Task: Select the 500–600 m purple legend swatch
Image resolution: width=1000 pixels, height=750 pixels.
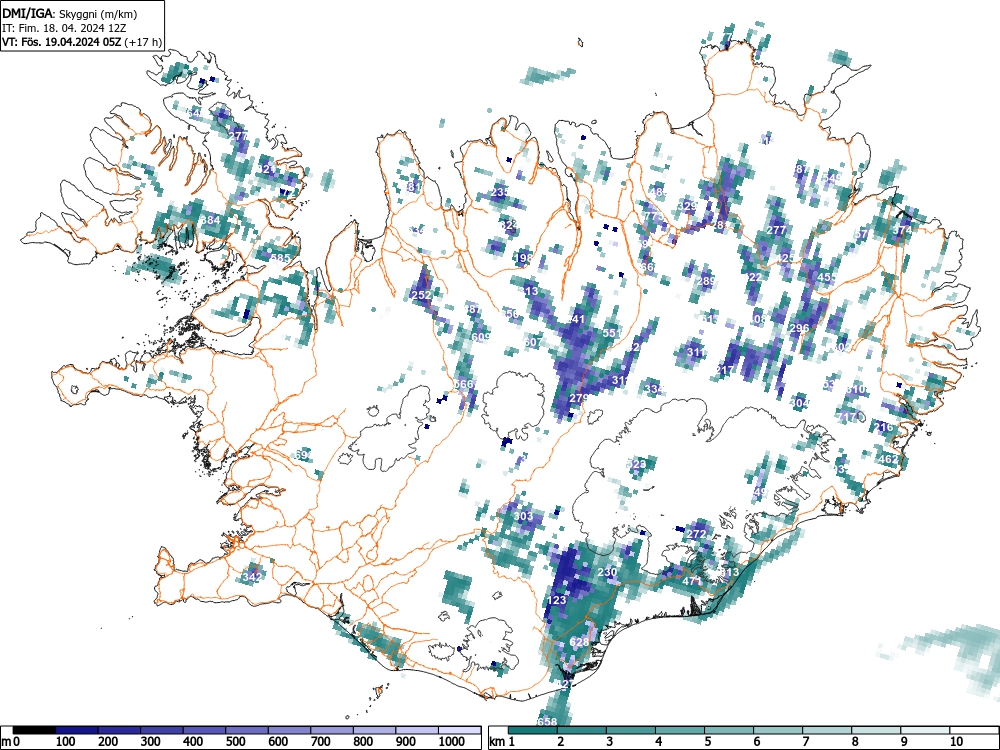Action: pyautogui.click(x=247, y=730)
